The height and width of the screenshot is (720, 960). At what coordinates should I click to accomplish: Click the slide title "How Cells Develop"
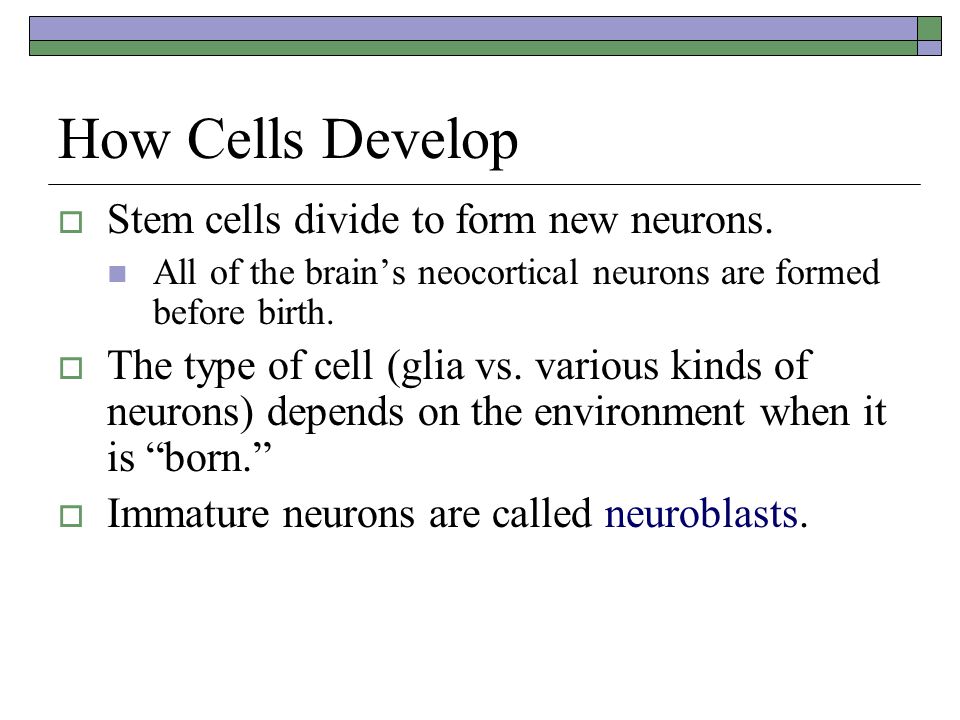coord(288,142)
